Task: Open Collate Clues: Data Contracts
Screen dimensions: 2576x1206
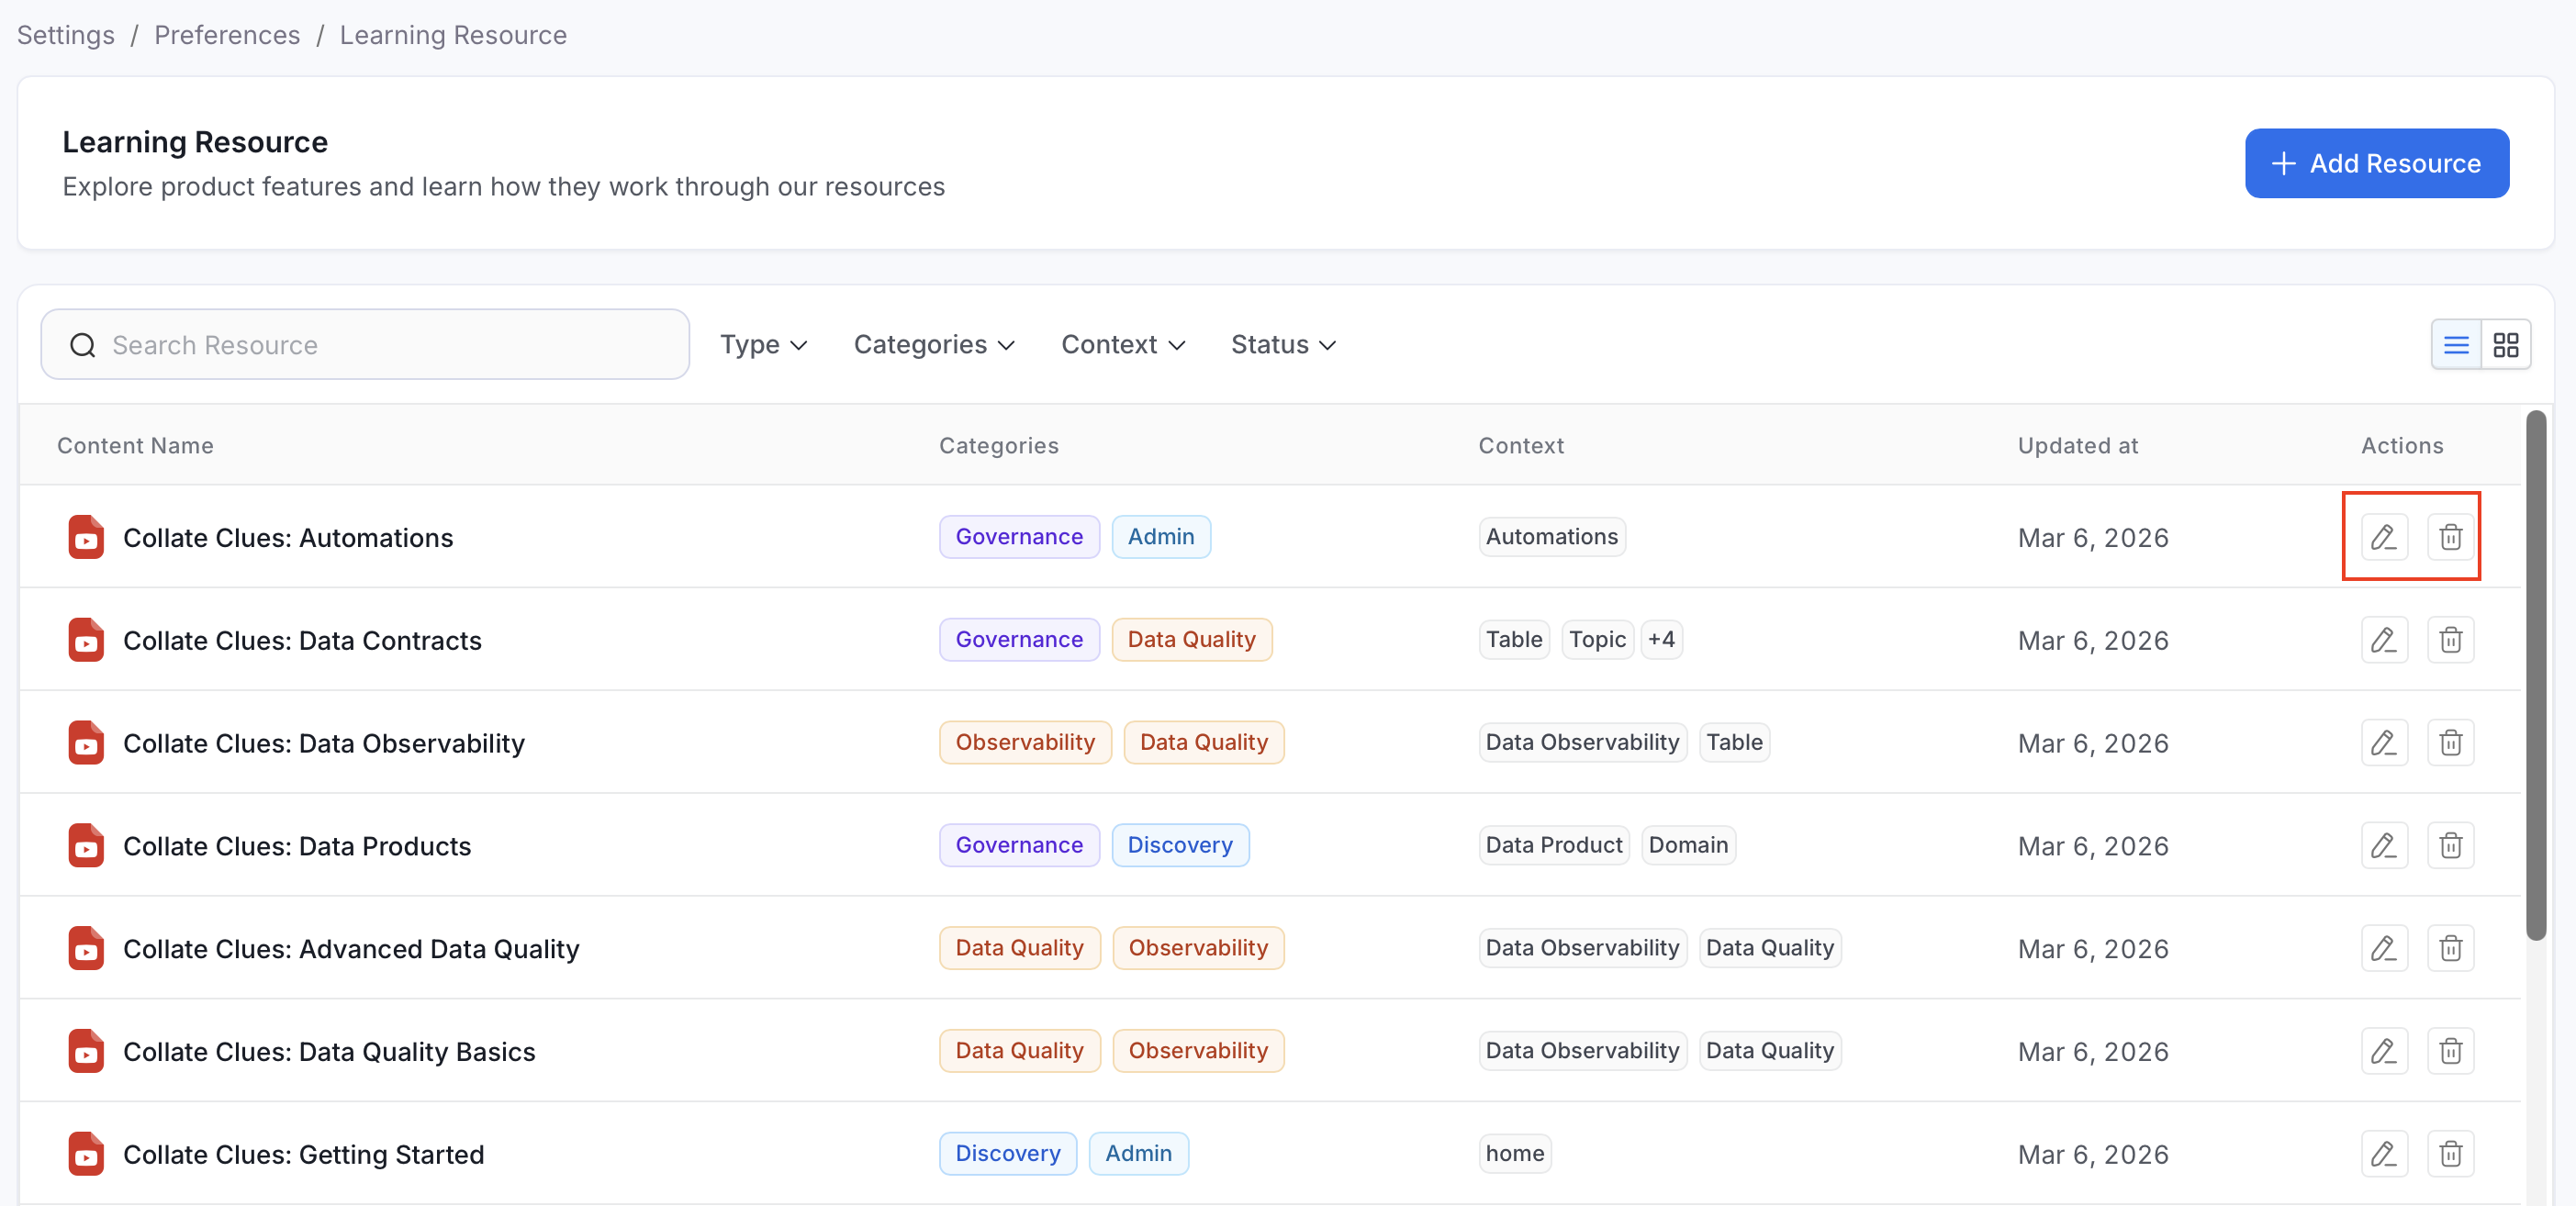Action: 302,641
